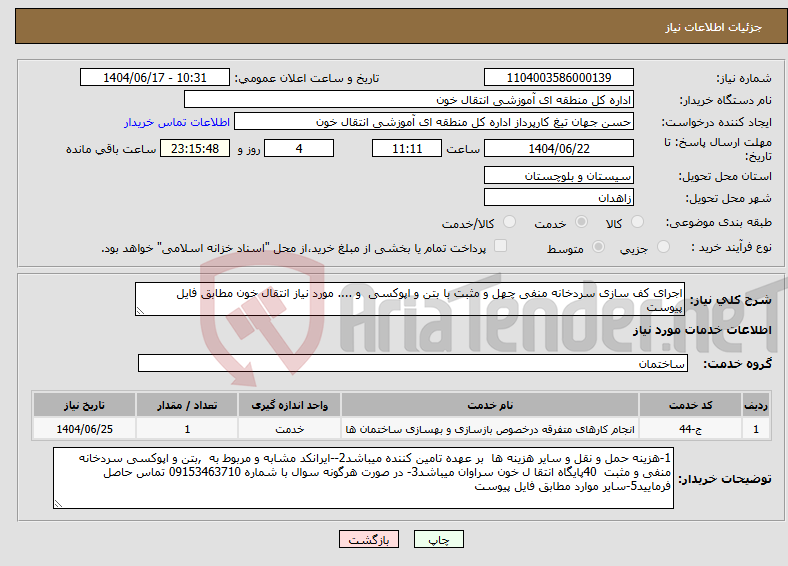Click the page header جزئیات اطلاعات نیاز
Image resolution: width=788 pixels, height=566 pixels.
(714, 27)
